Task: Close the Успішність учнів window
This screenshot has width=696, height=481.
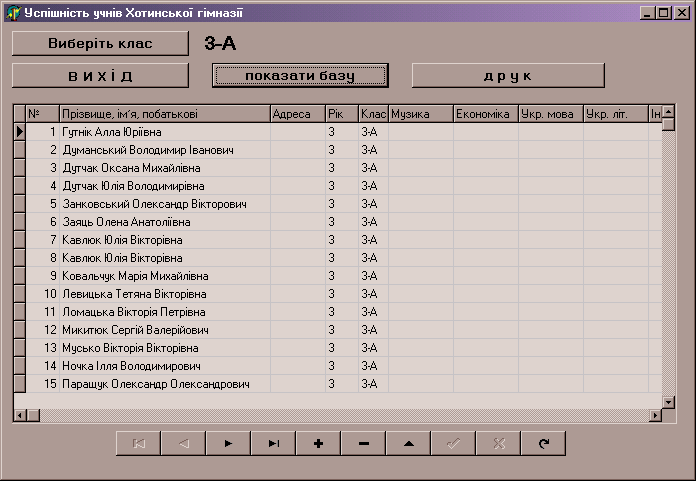Action: click(681, 13)
